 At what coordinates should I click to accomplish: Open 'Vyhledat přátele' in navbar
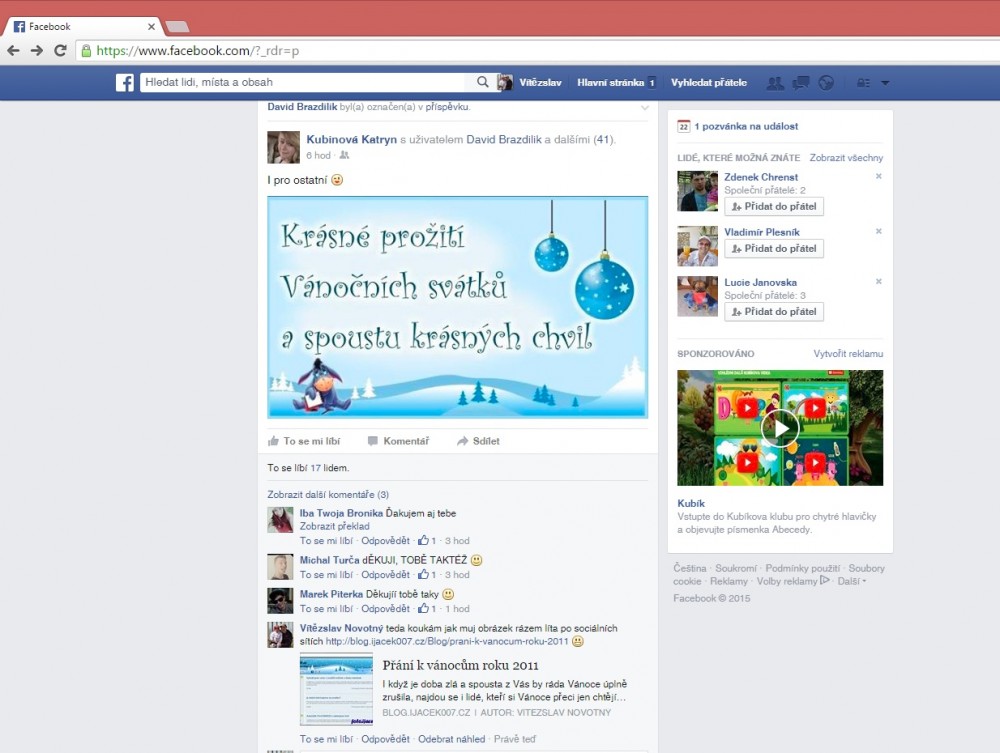(x=708, y=83)
